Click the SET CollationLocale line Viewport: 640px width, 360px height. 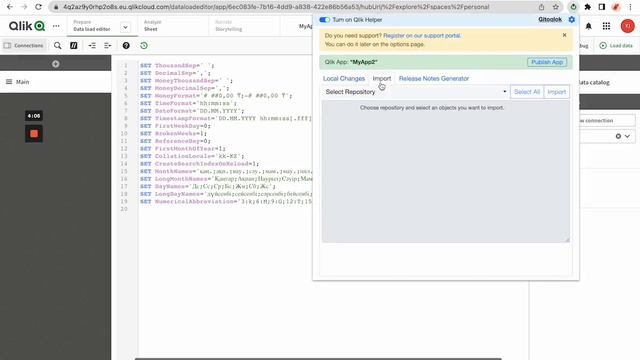pyautogui.click(x=192, y=156)
